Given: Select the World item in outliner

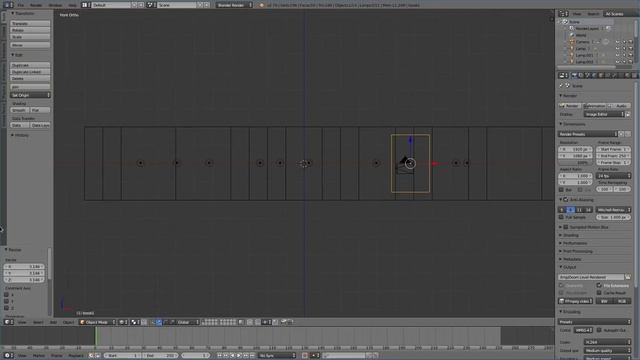Looking at the screenshot, I should pyautogui.click(x=581, y=35).
